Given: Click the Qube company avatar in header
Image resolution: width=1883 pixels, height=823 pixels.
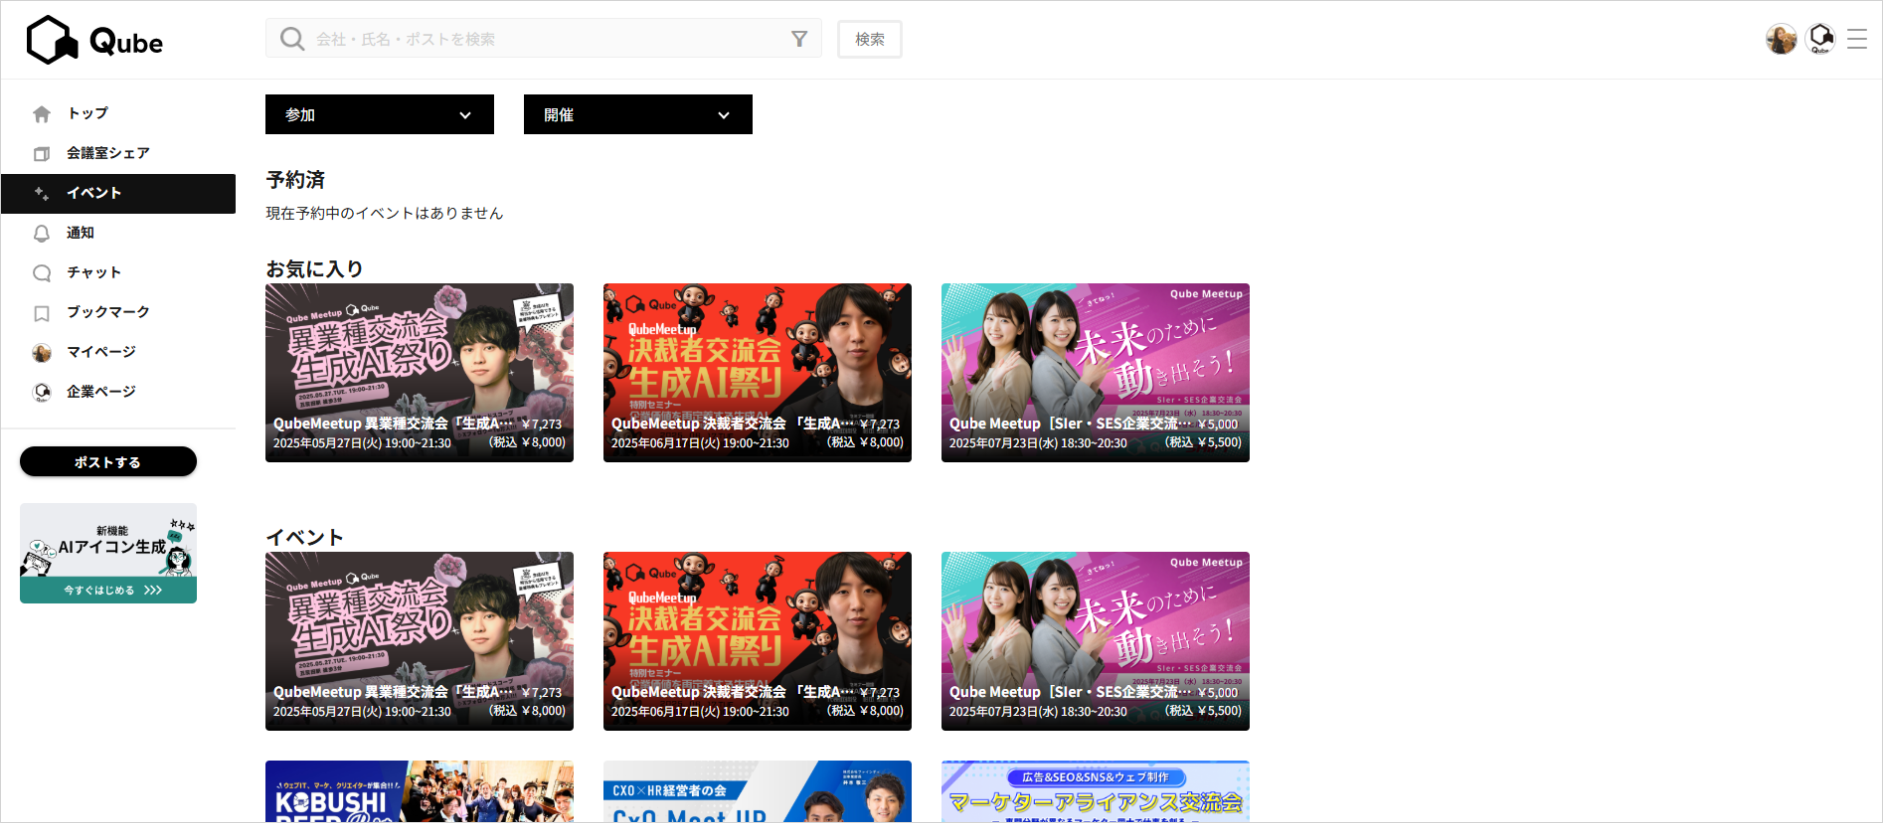Looking at the screenshot, I should pyautogui.click(x=1821, y=39).
